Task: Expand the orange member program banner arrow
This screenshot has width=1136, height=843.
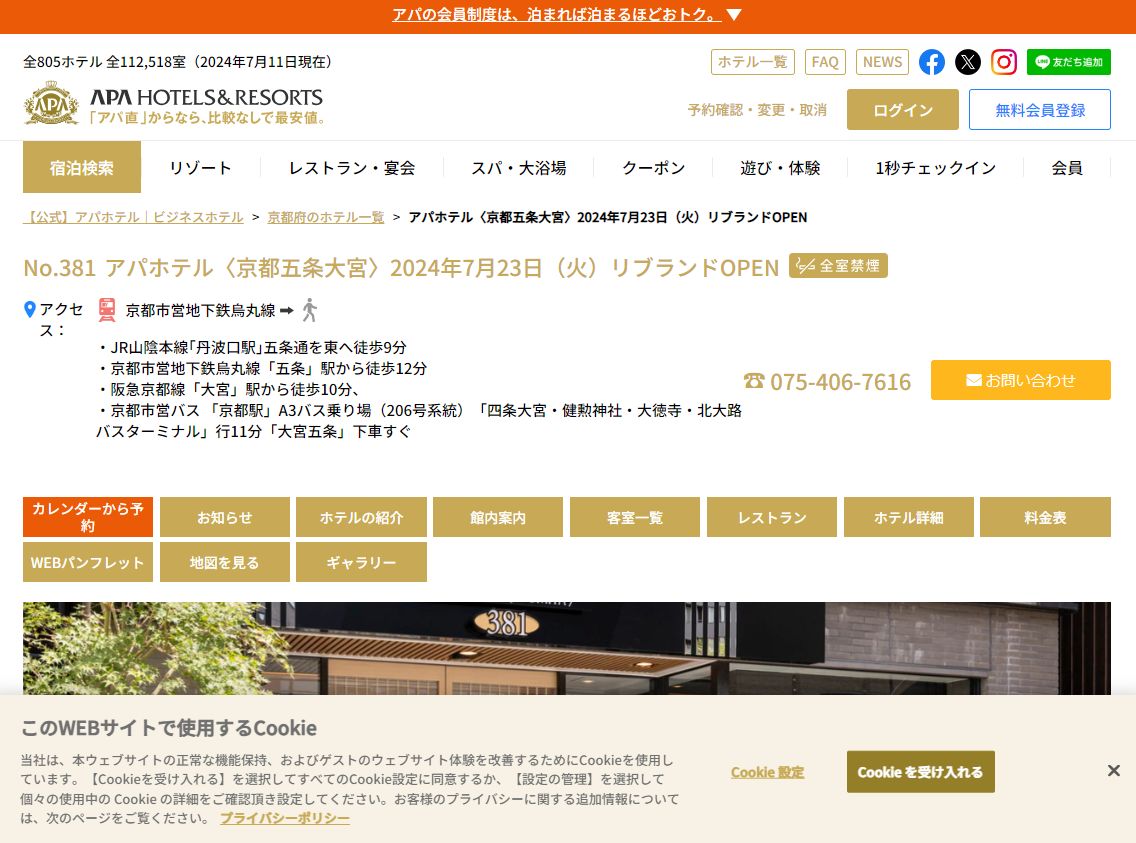Action: tap(734, 14)
